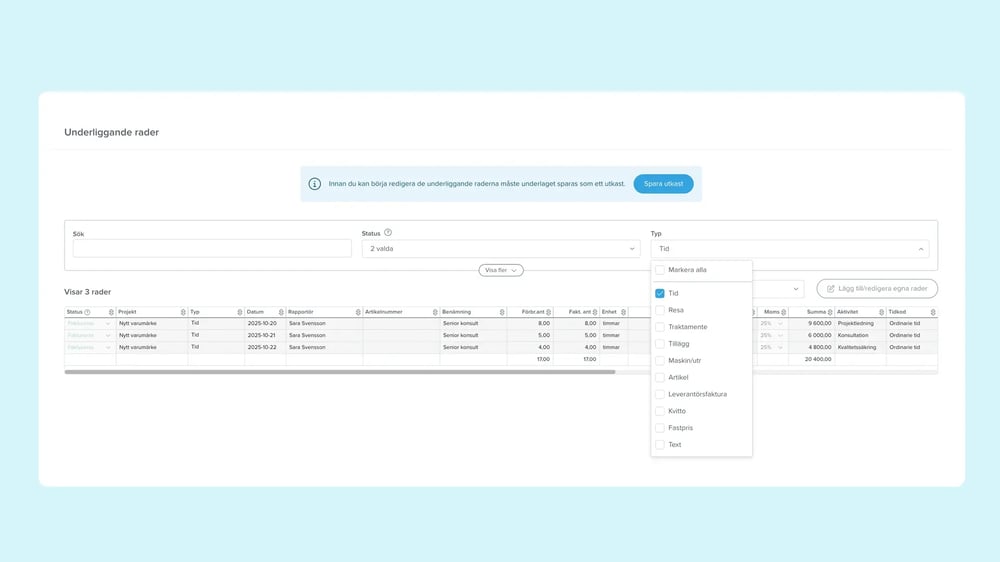Screen dimensions: 1000x562
Task: Check the Markera alla checkbox
Action: [x=660, y=270]
